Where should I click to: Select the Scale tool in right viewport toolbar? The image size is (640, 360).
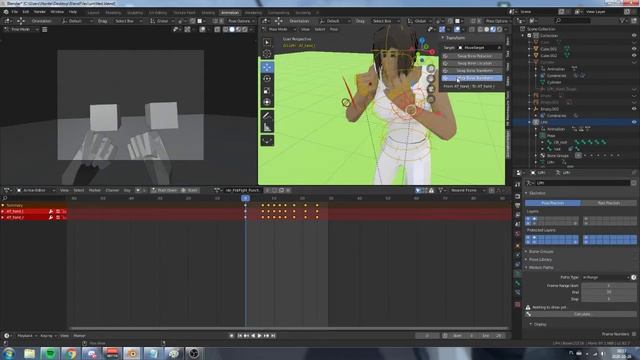point(267,90)
